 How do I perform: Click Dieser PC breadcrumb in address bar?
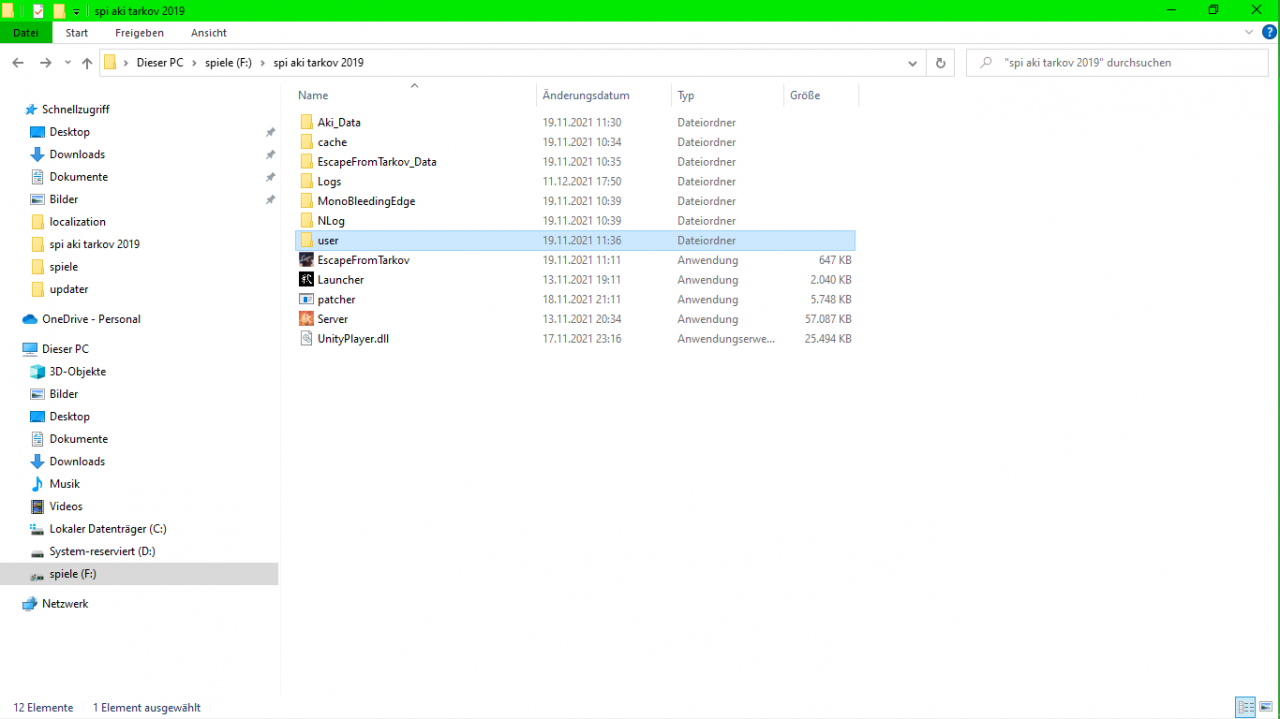tap(160, 62)
